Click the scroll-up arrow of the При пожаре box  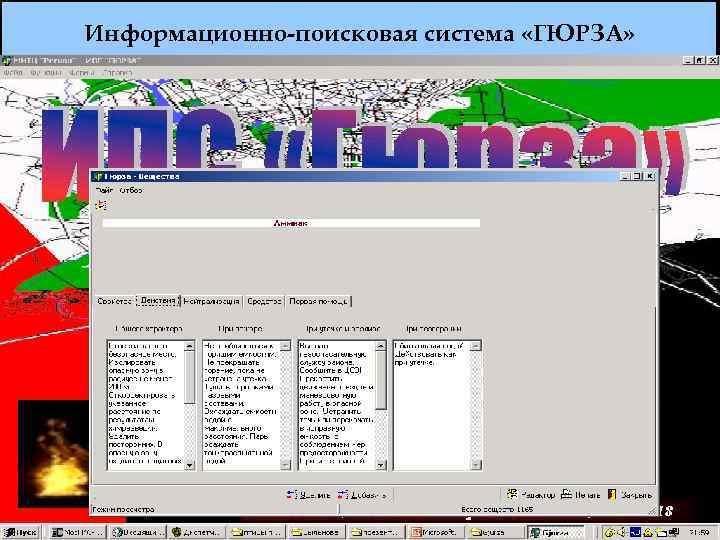point(285,346)
